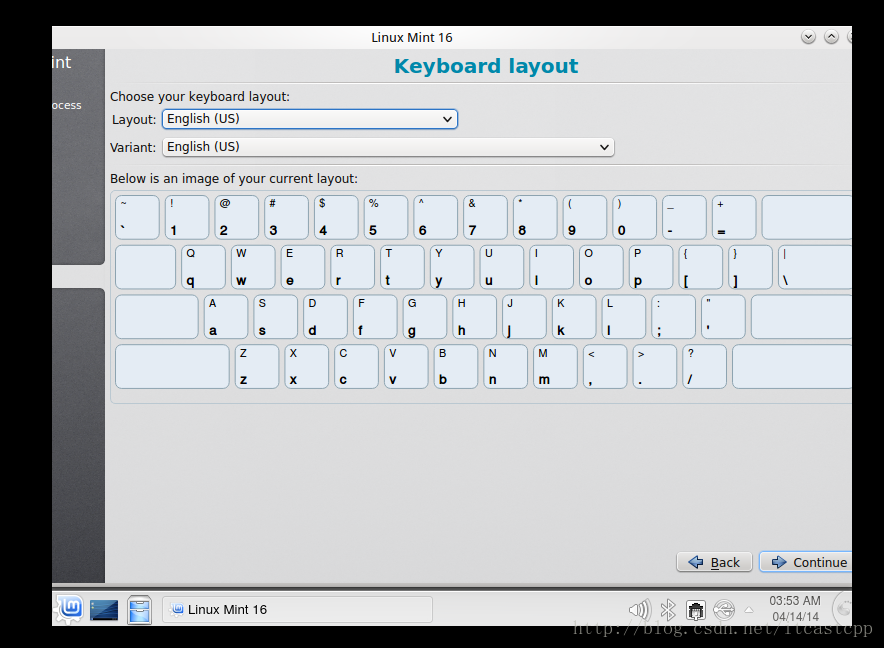The image size is (884, 648).
Task: Open the Linux Mint menu icon
Action: pyautogui.click(x=69, y=609)
